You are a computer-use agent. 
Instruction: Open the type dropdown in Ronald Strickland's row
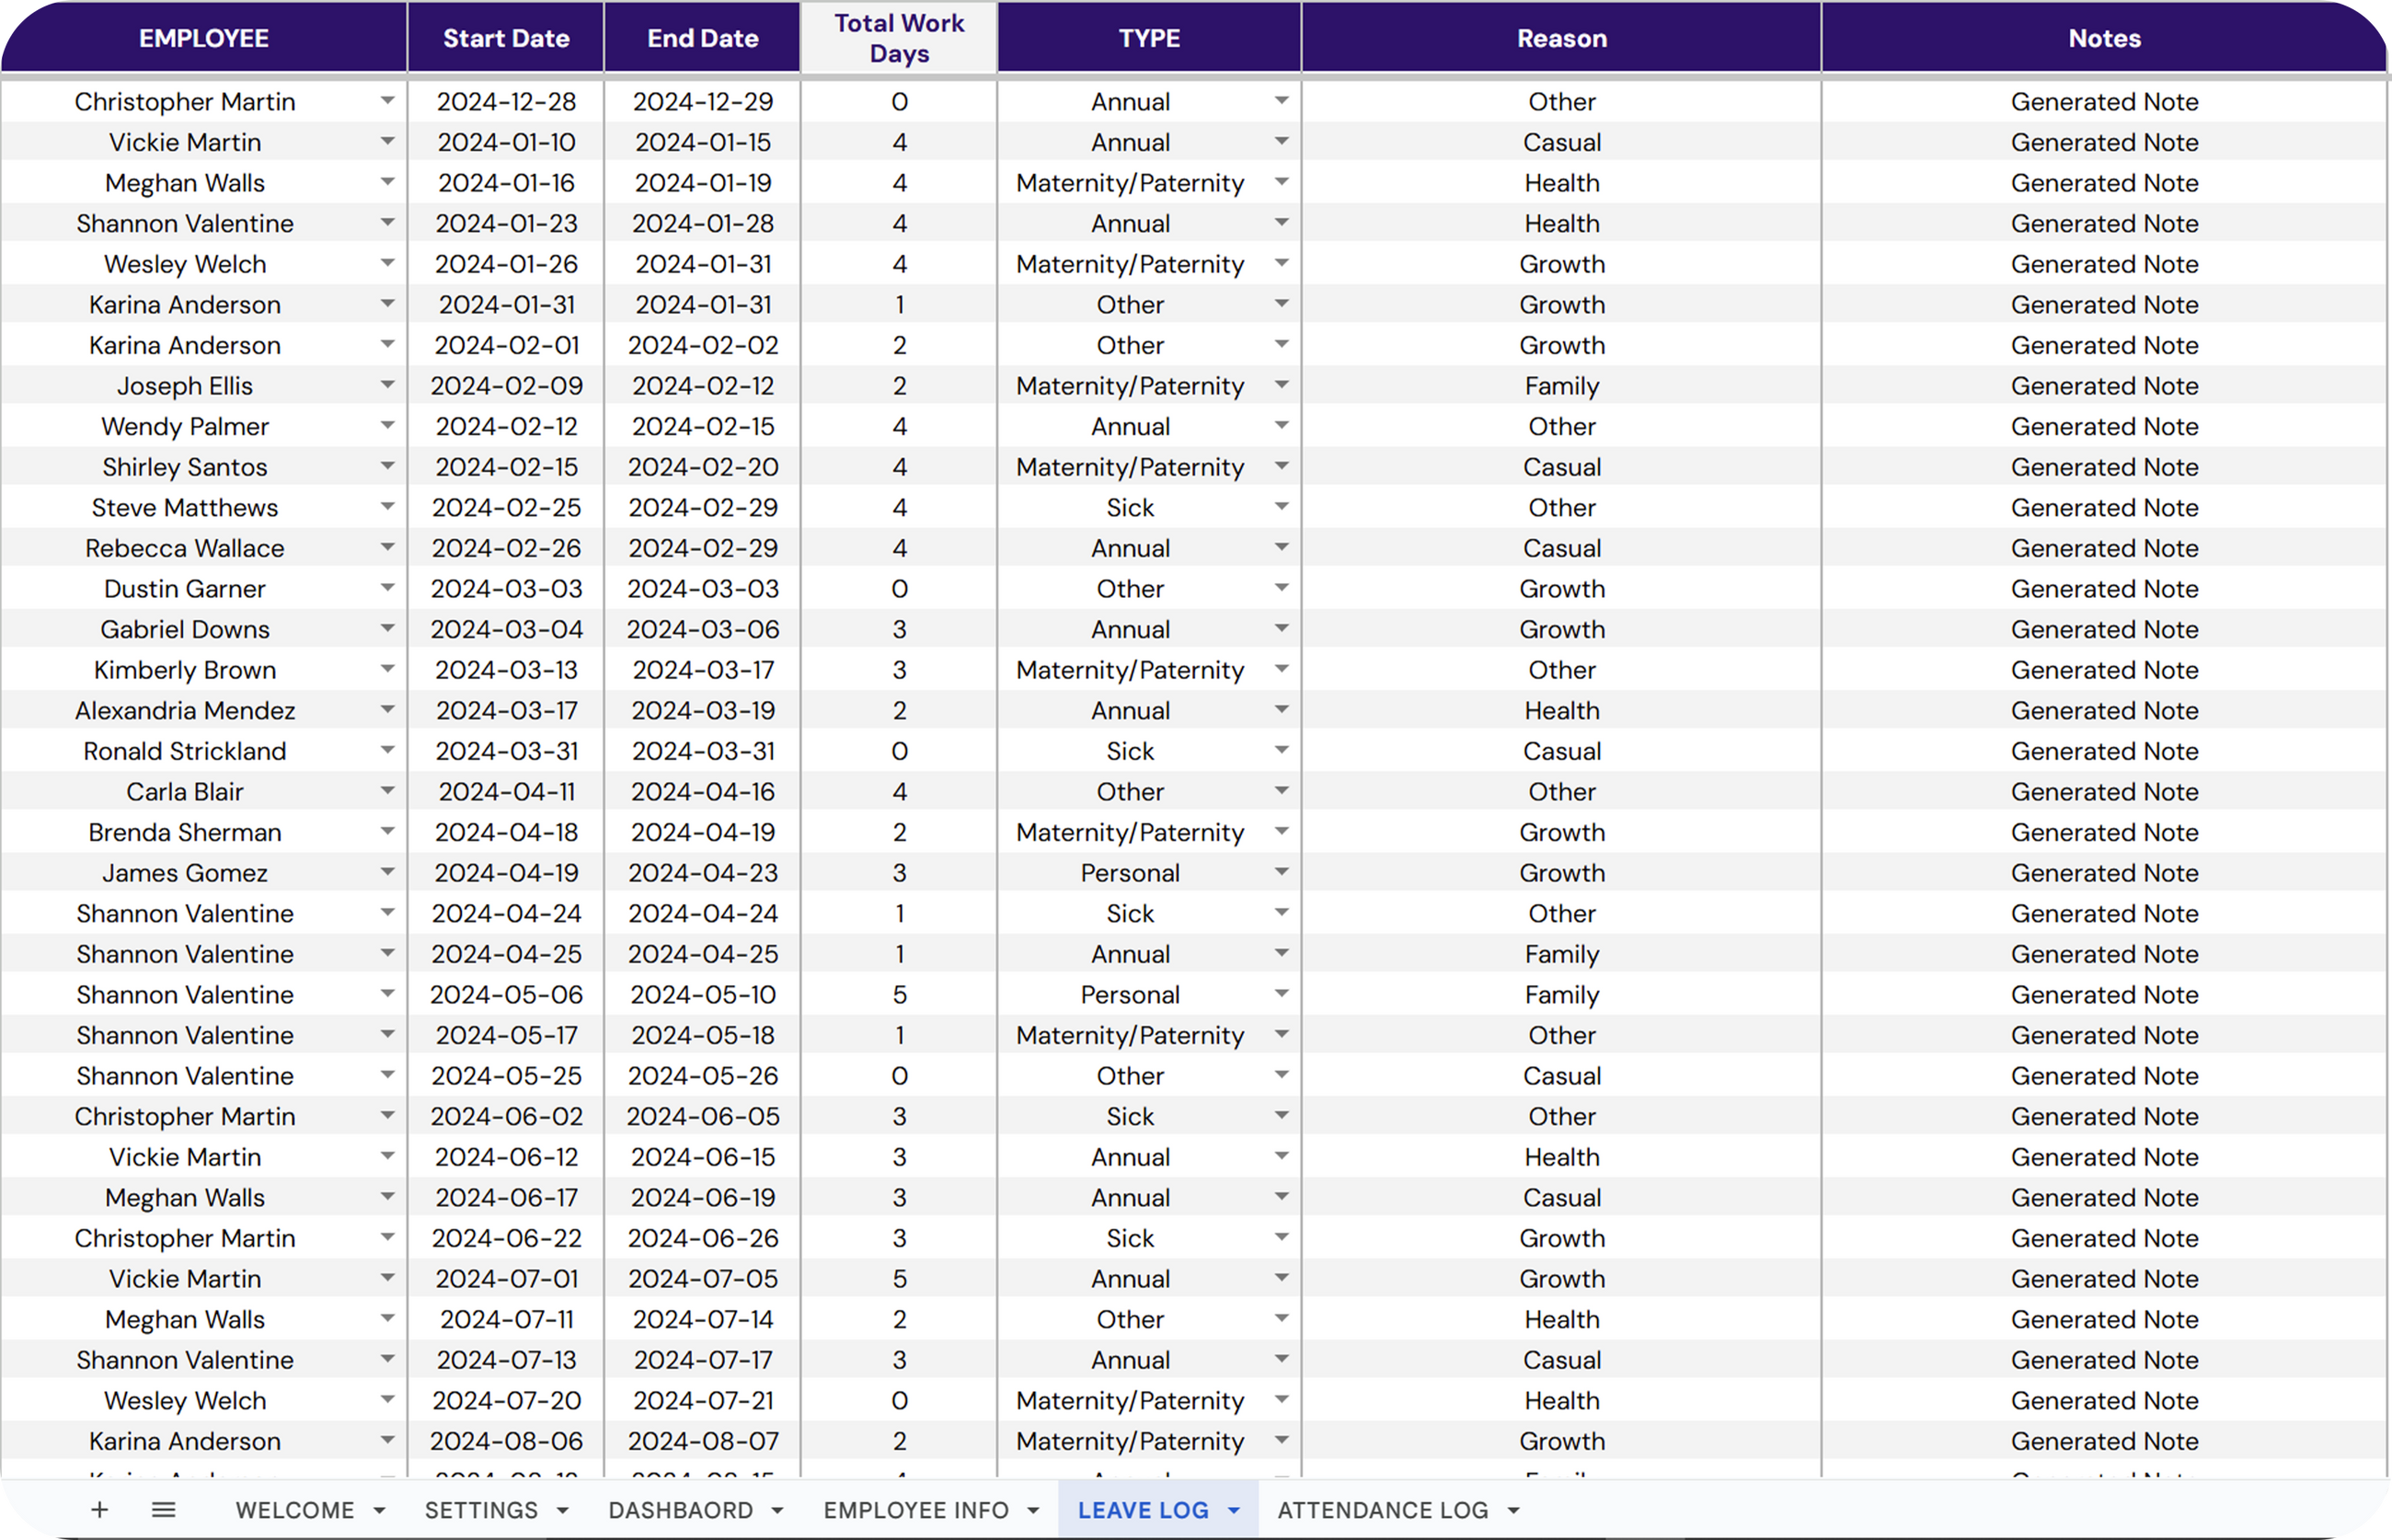click(1281, 750)
